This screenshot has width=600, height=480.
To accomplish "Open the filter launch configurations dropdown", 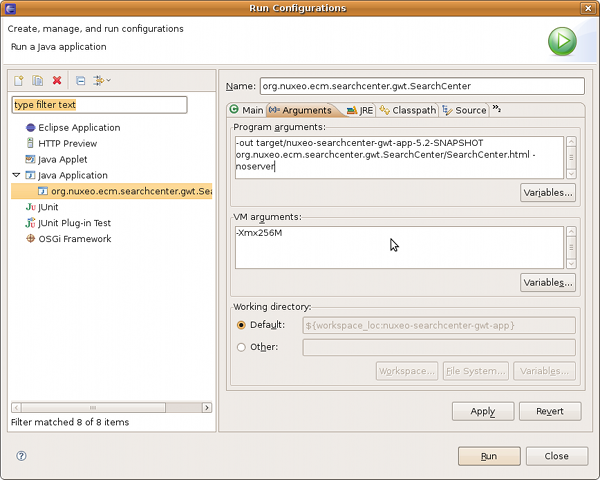I will tap(102, 80).
